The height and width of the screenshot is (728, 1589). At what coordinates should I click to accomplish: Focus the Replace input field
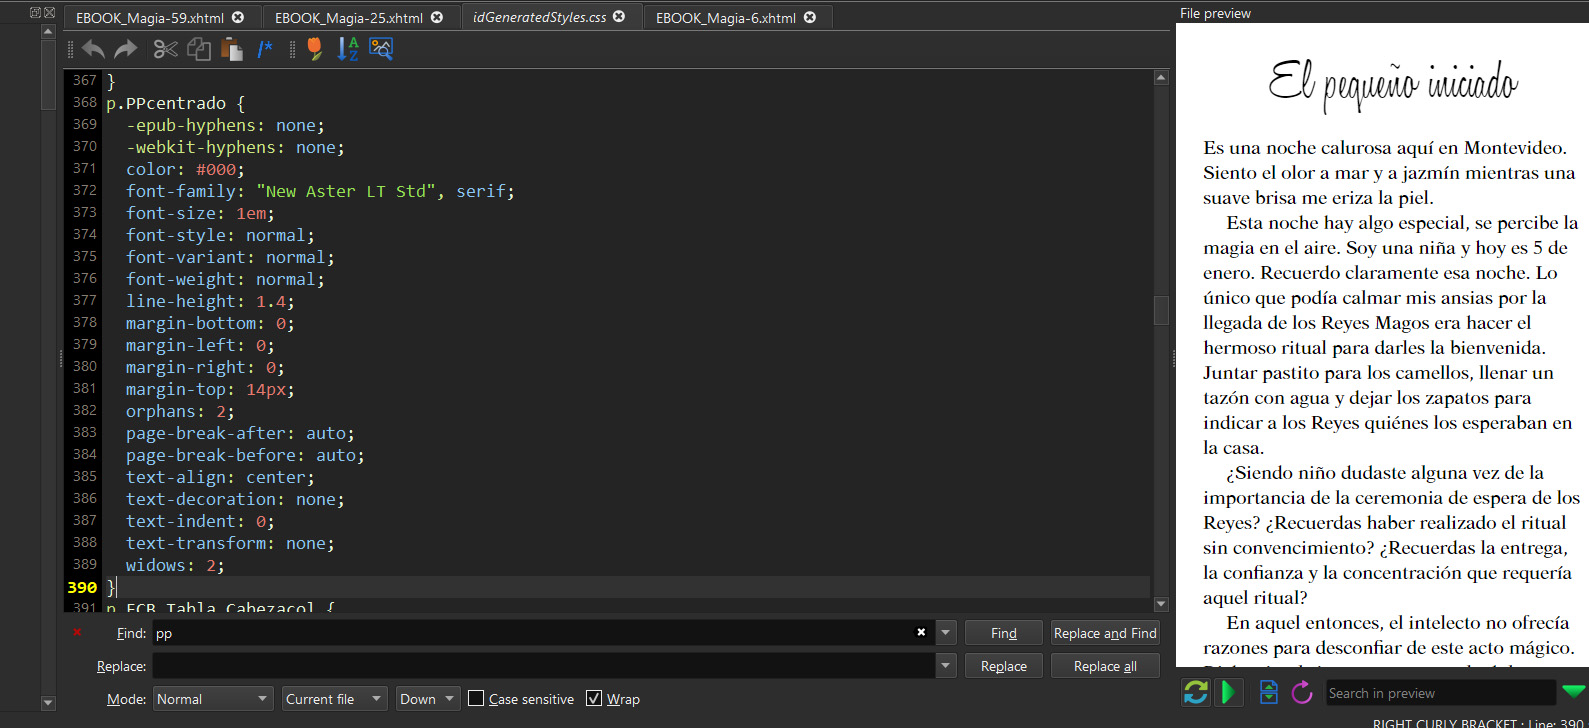[x=544, y=666]
